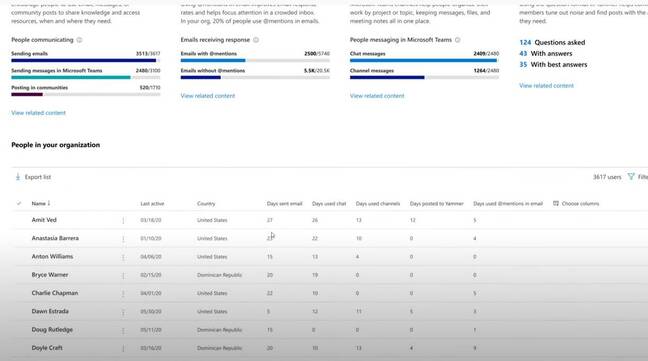Viewport: 648px width, 361px height.
Task: Open more options for Dawn Estrada
Action: click(123, 312)
